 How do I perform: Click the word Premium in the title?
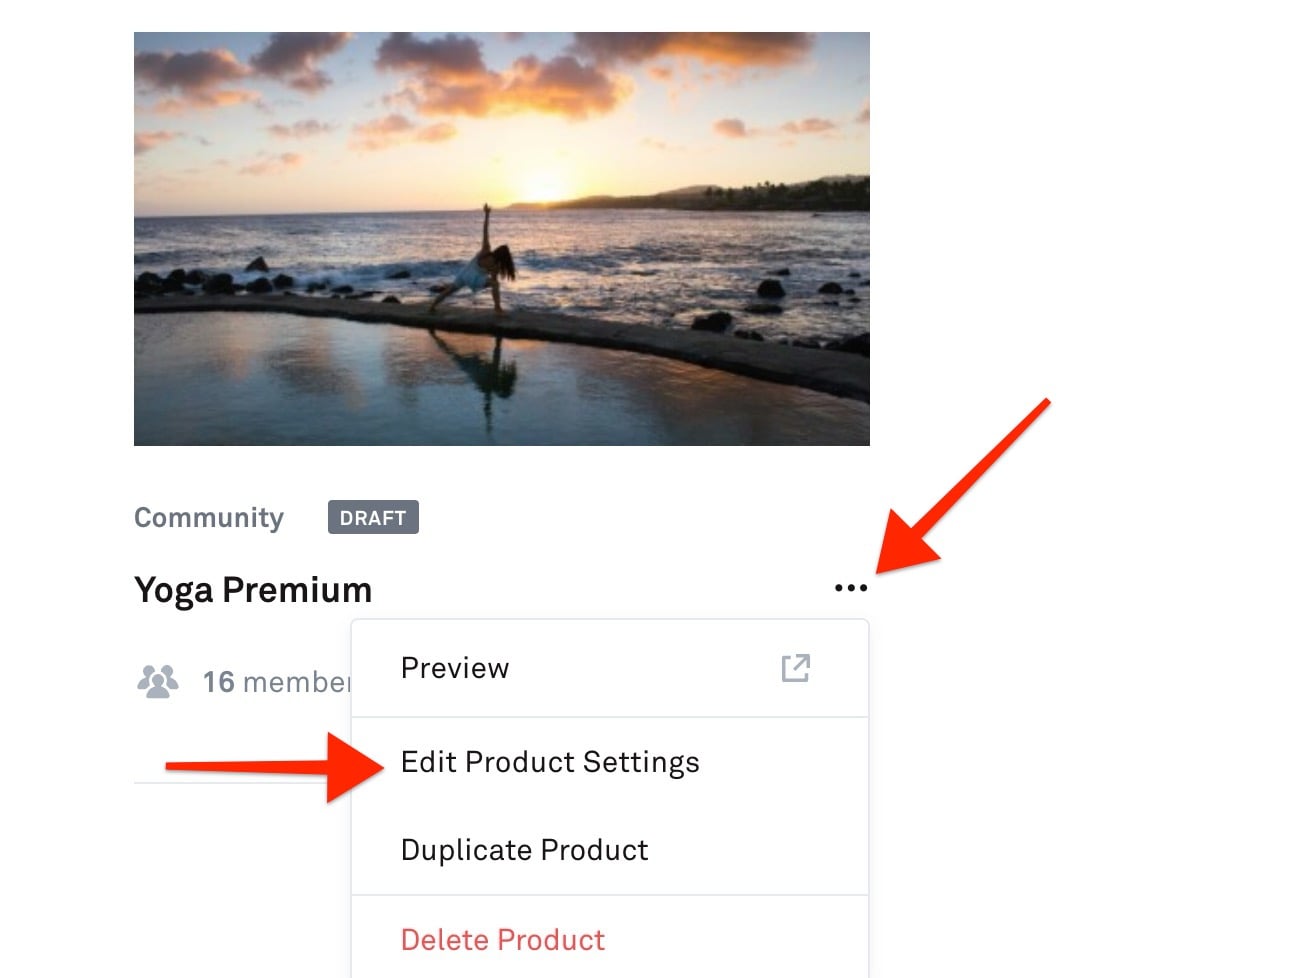coord(297,590)
